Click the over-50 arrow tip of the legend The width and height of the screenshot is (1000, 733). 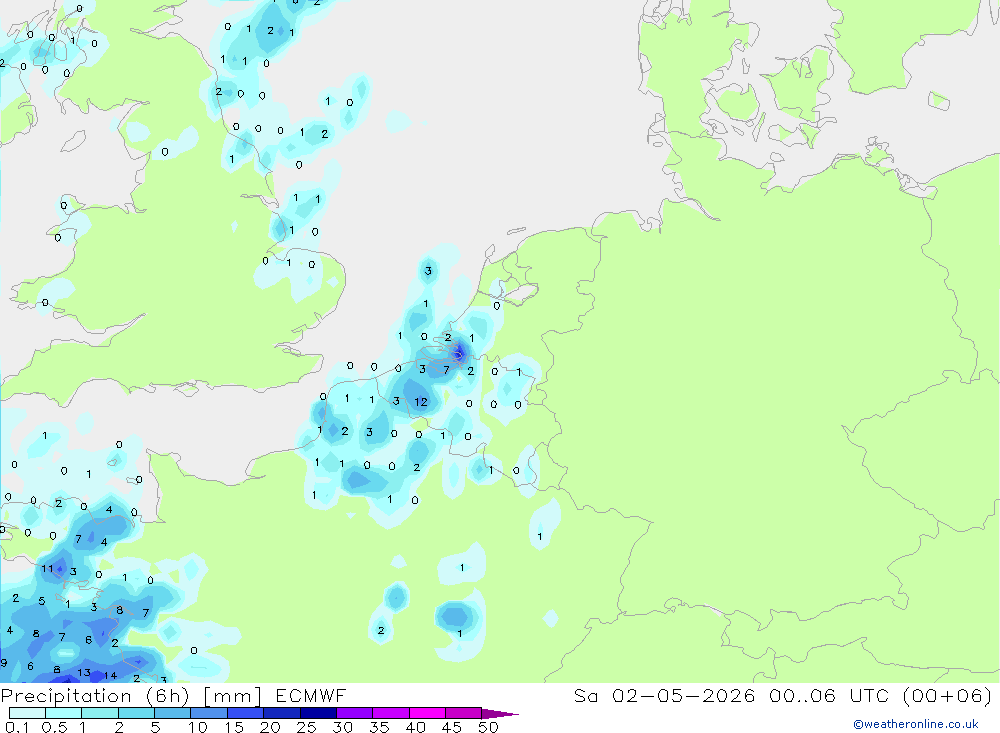(x=501, y=713)
